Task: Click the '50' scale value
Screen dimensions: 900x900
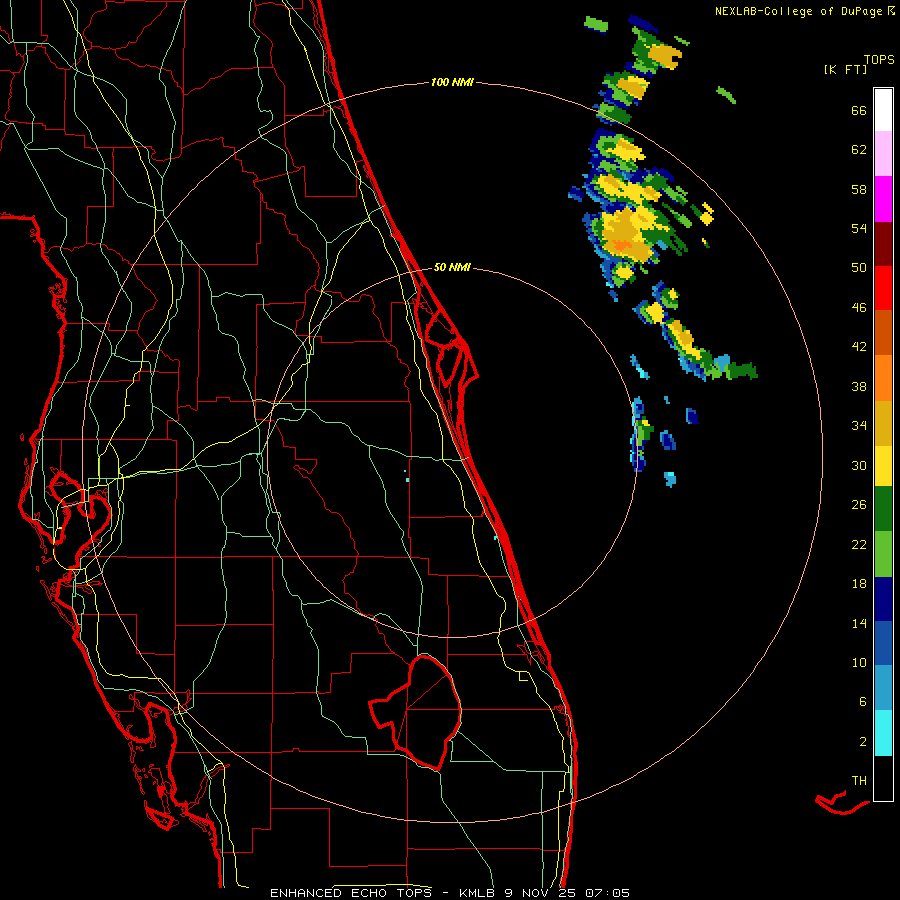Action: pyautogui.click(x=859, y=268)
